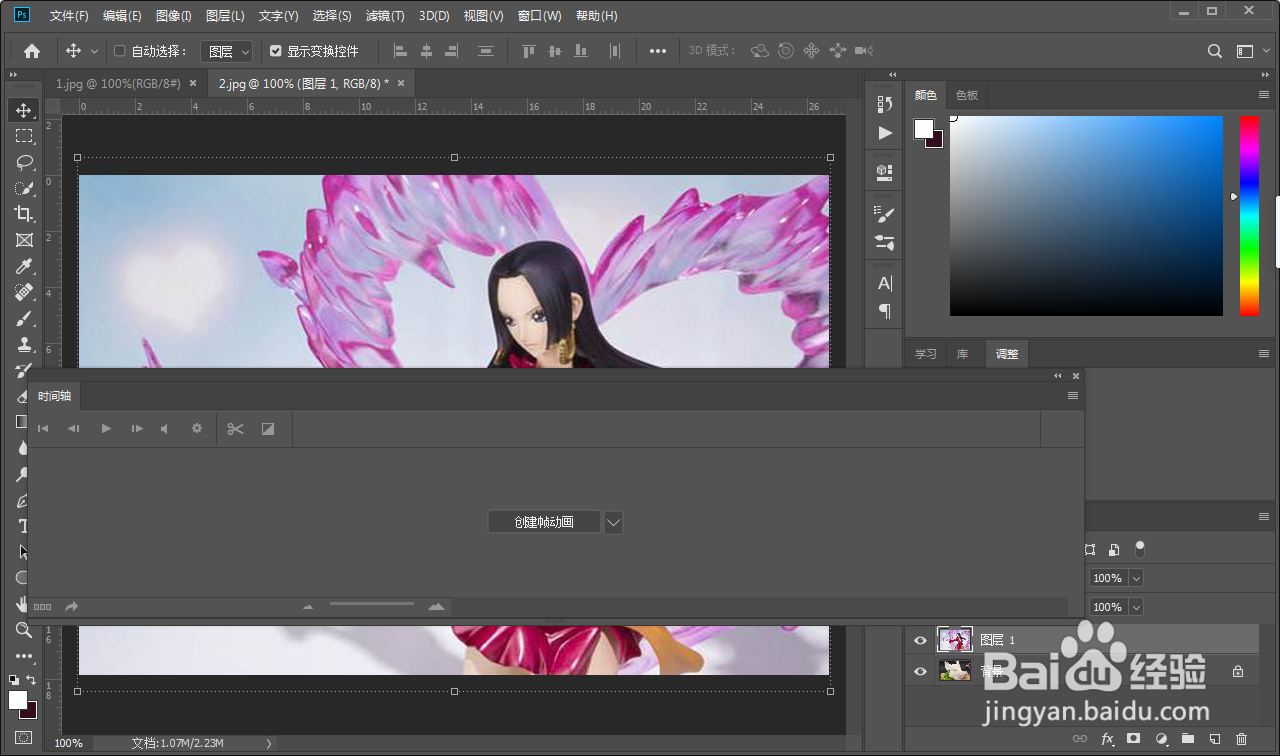Click inside the color picker gradient field

(1086, 216)
